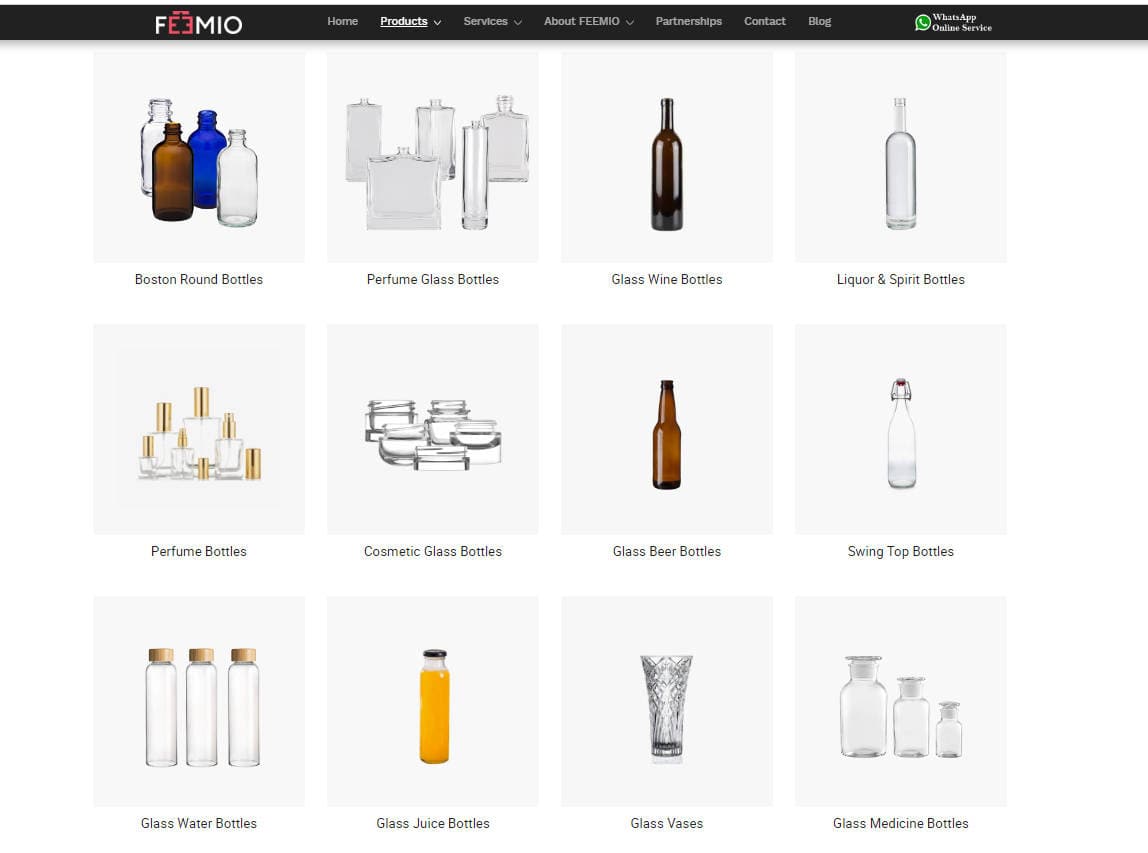Click the FEEMIO logo

198,22
